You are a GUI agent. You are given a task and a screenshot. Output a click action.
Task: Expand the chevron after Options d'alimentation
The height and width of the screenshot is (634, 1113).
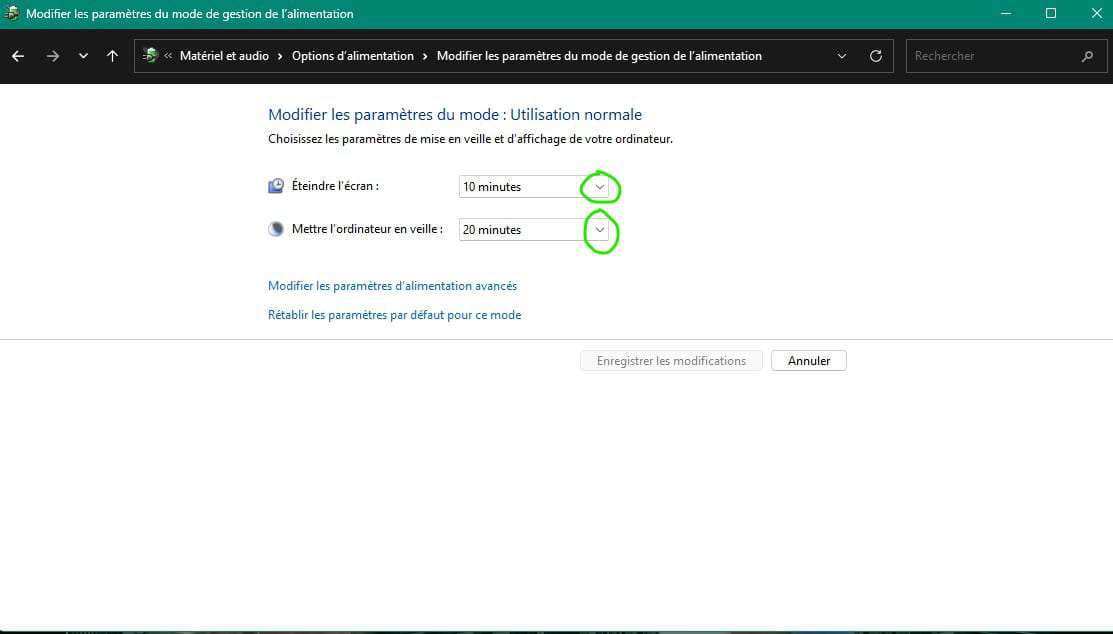(425, 56)
